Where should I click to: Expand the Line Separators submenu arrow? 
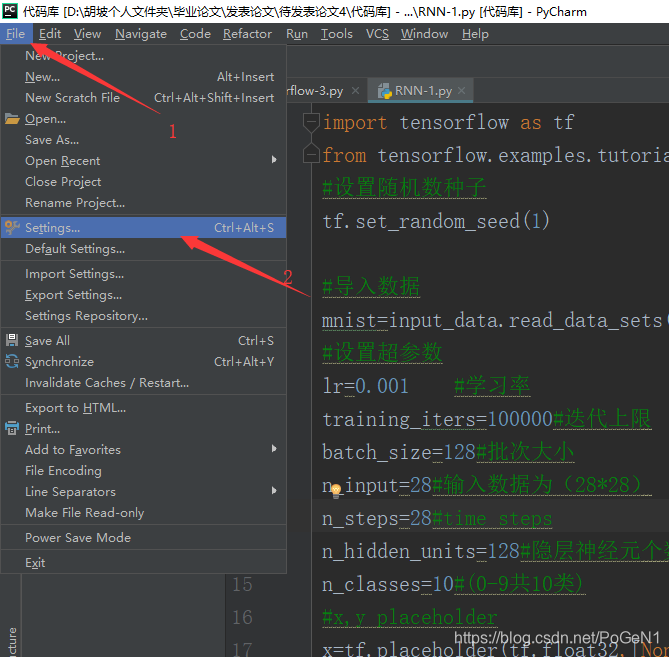click(274, 491)
